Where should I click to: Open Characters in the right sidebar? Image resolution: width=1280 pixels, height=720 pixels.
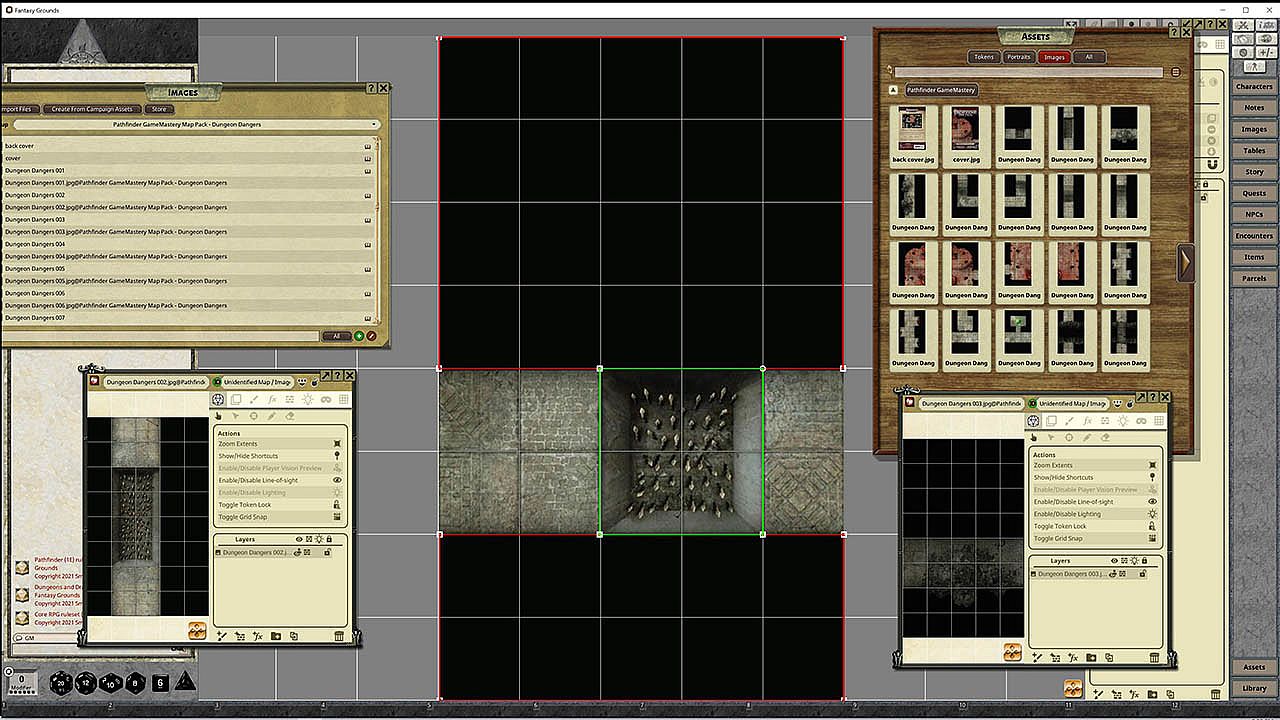pos(1254,87)
